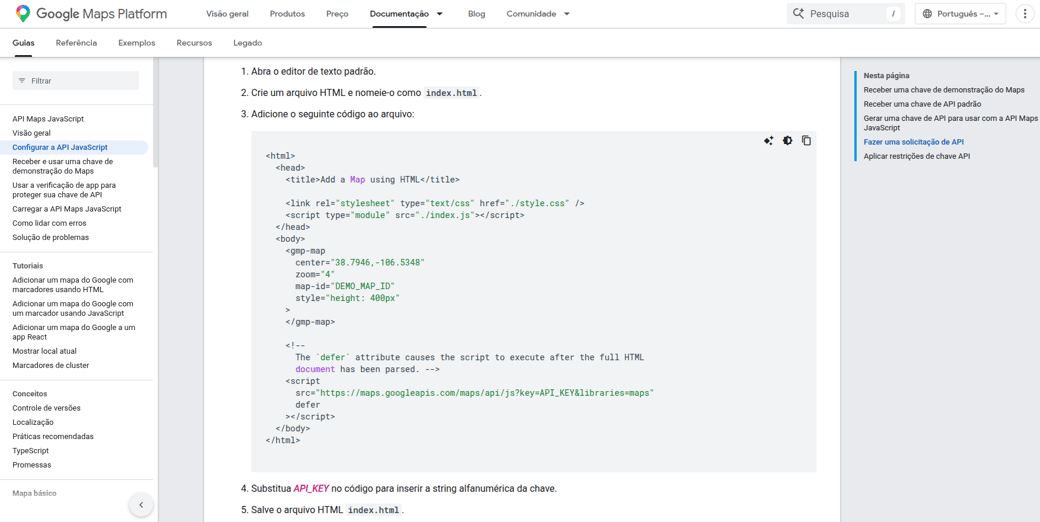Image resolution: width=1040 pixels, height=522 pixels.
Task: Open Localização concept link
Action: pyautogui.click(x=33, y=422)
